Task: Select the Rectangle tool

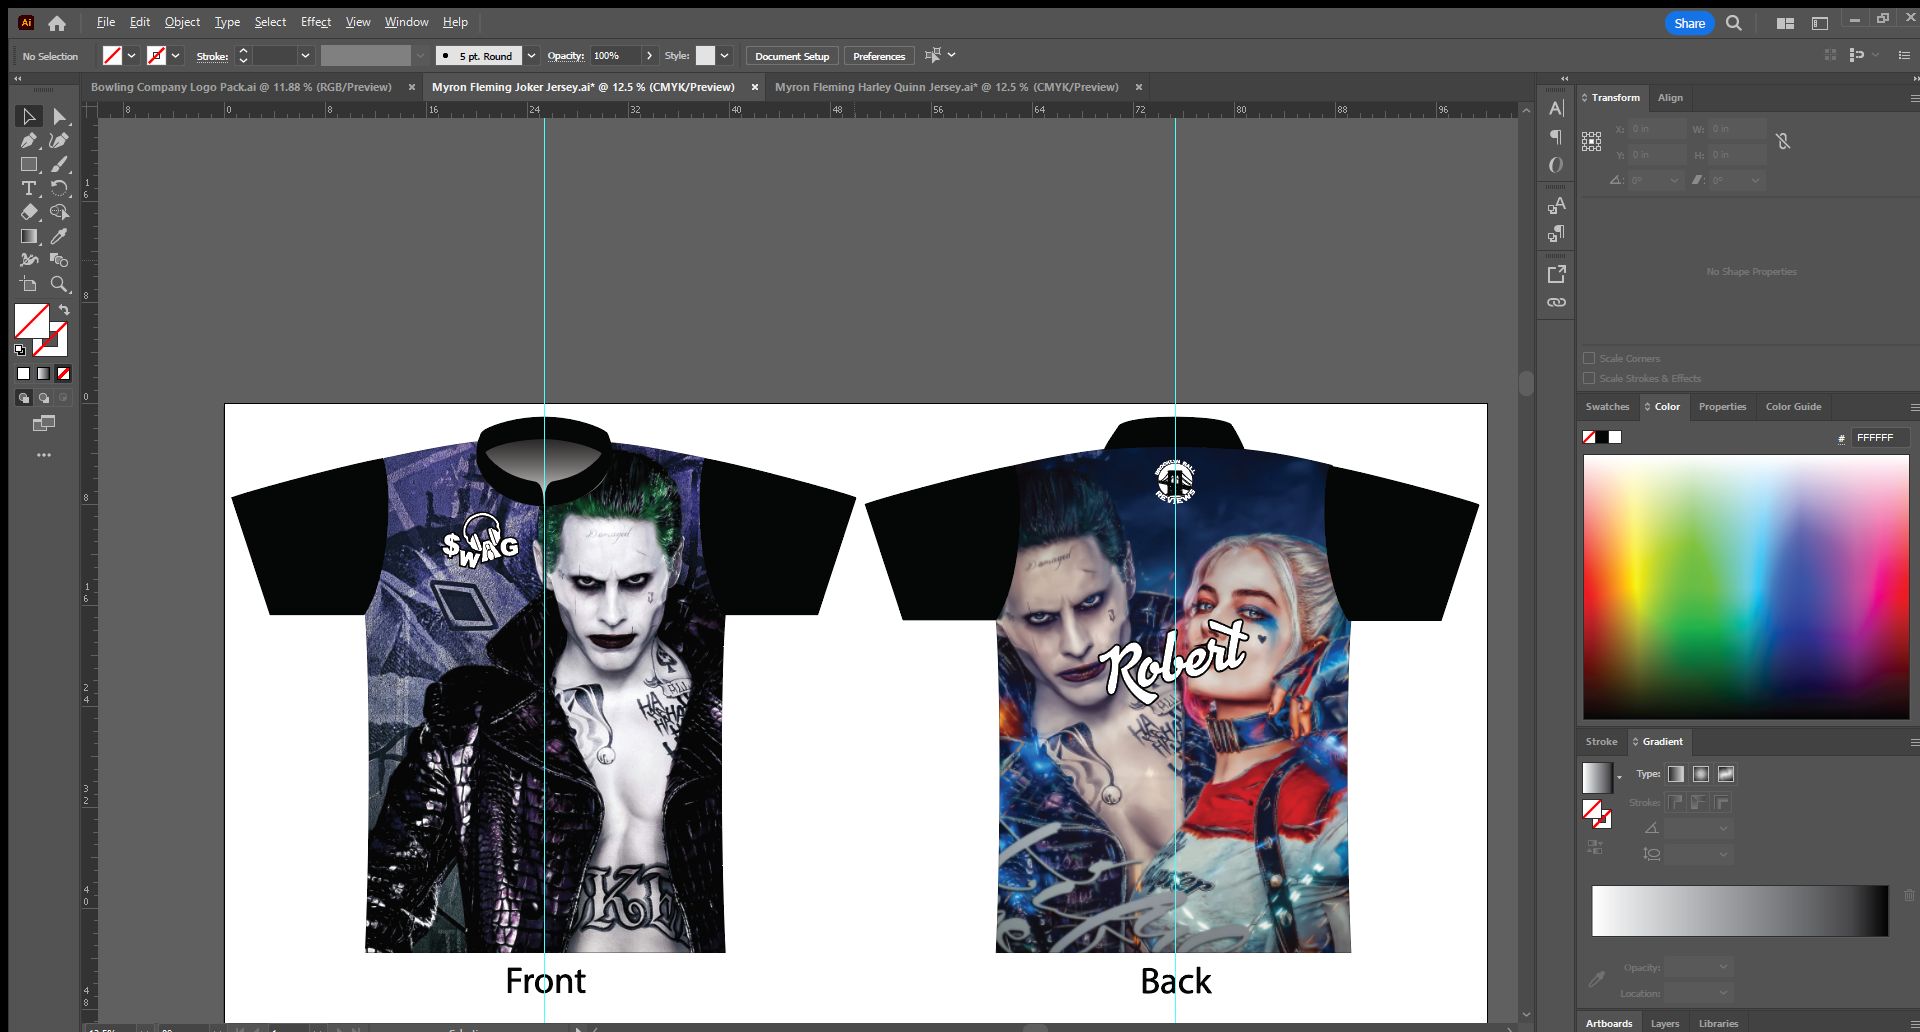Action: (x=29, y=165)
